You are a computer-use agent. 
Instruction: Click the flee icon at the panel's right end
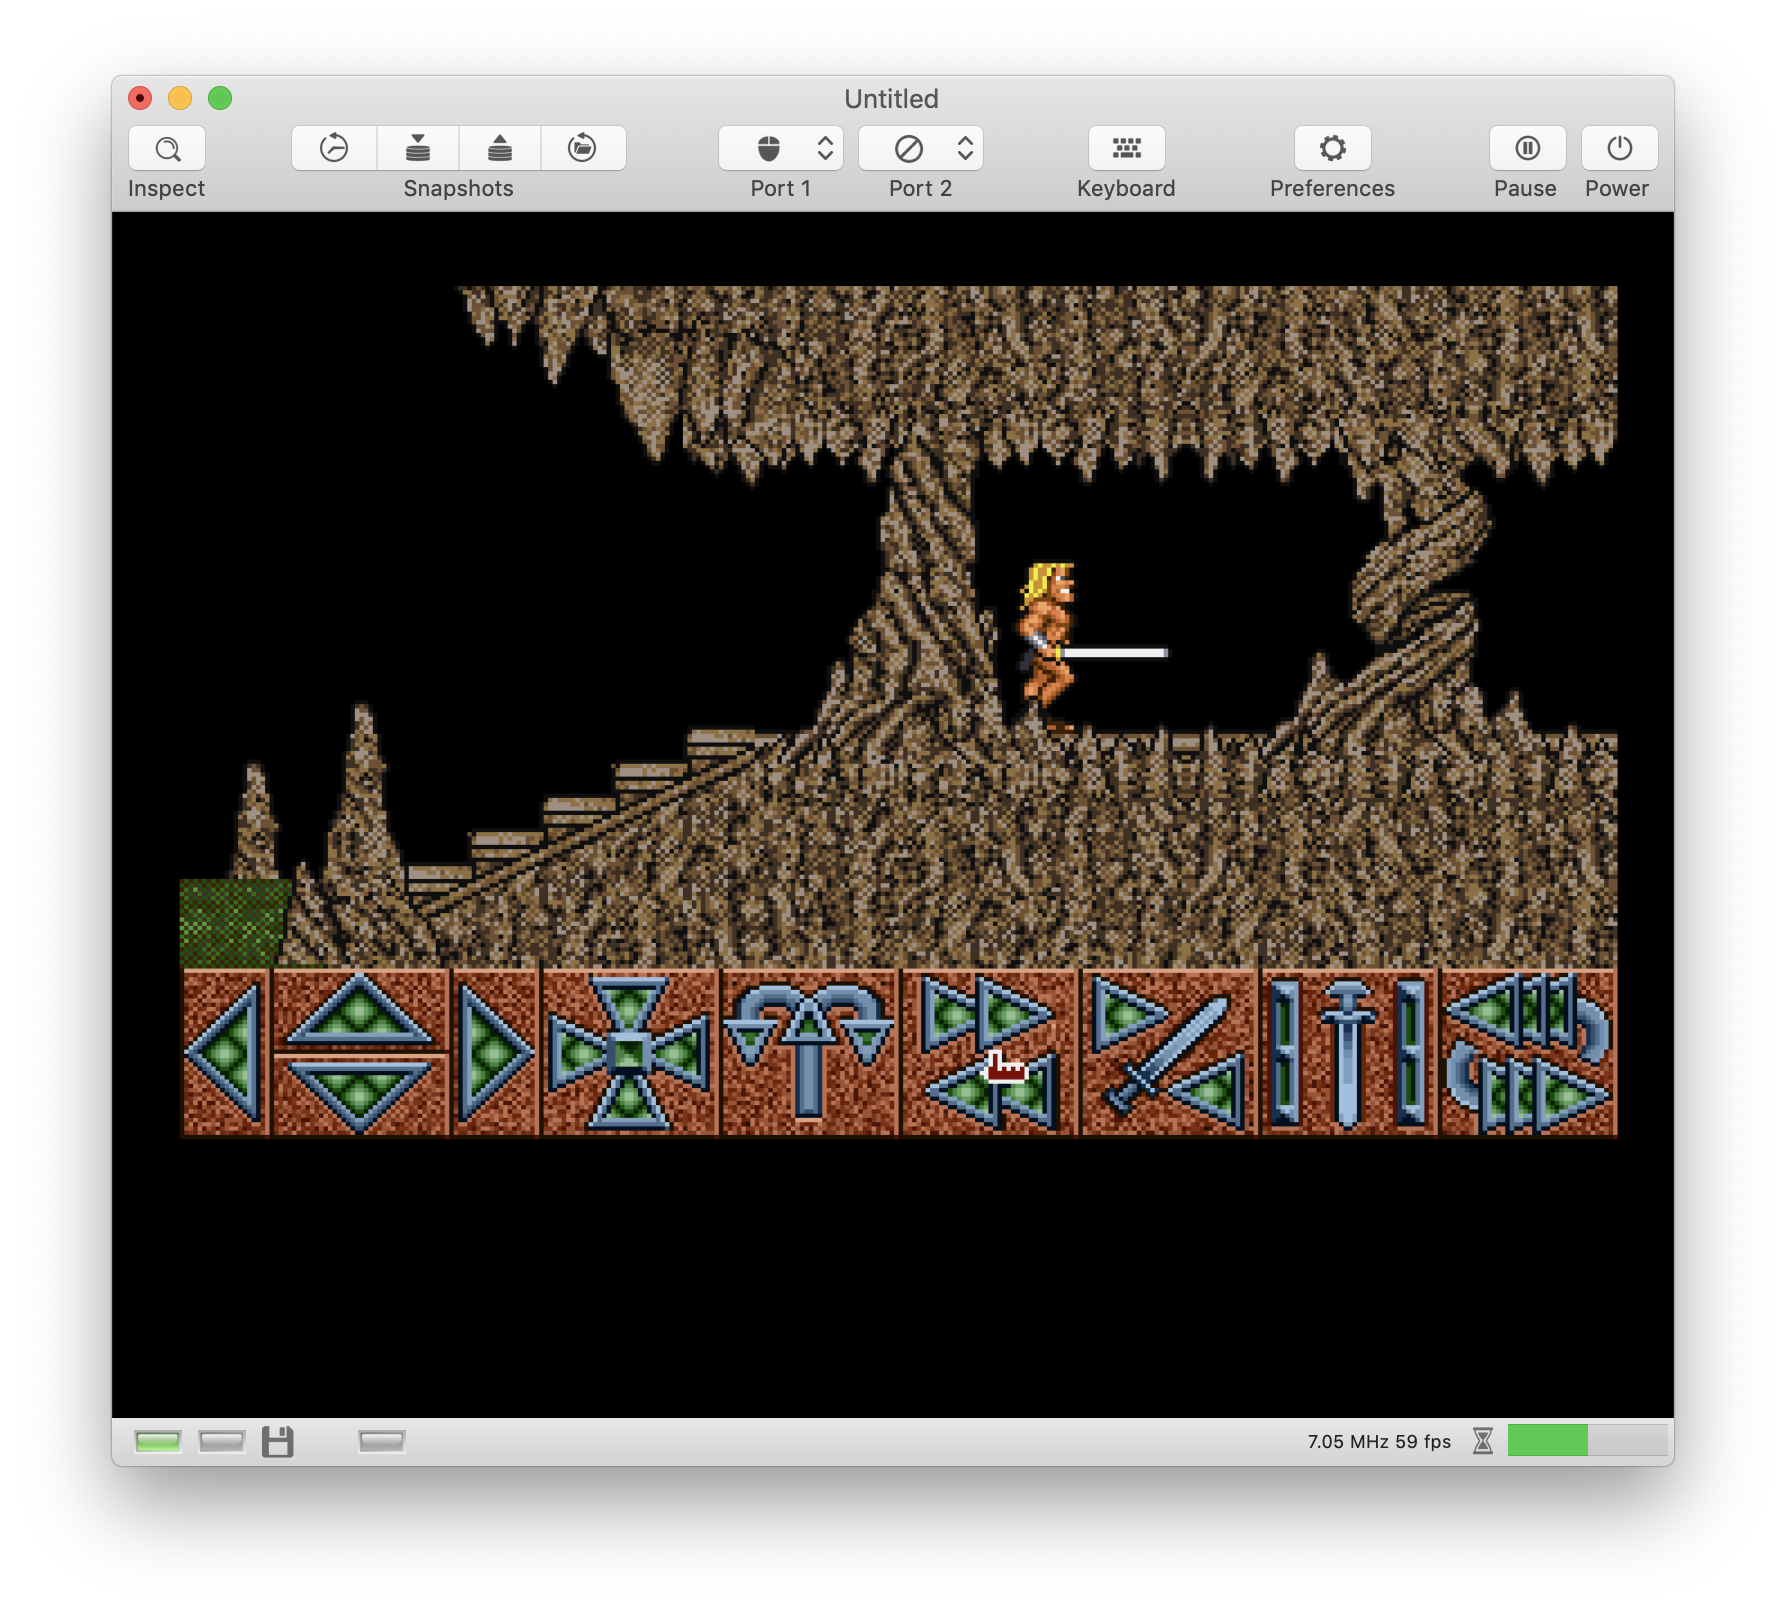click(x=1529, y=1053)
